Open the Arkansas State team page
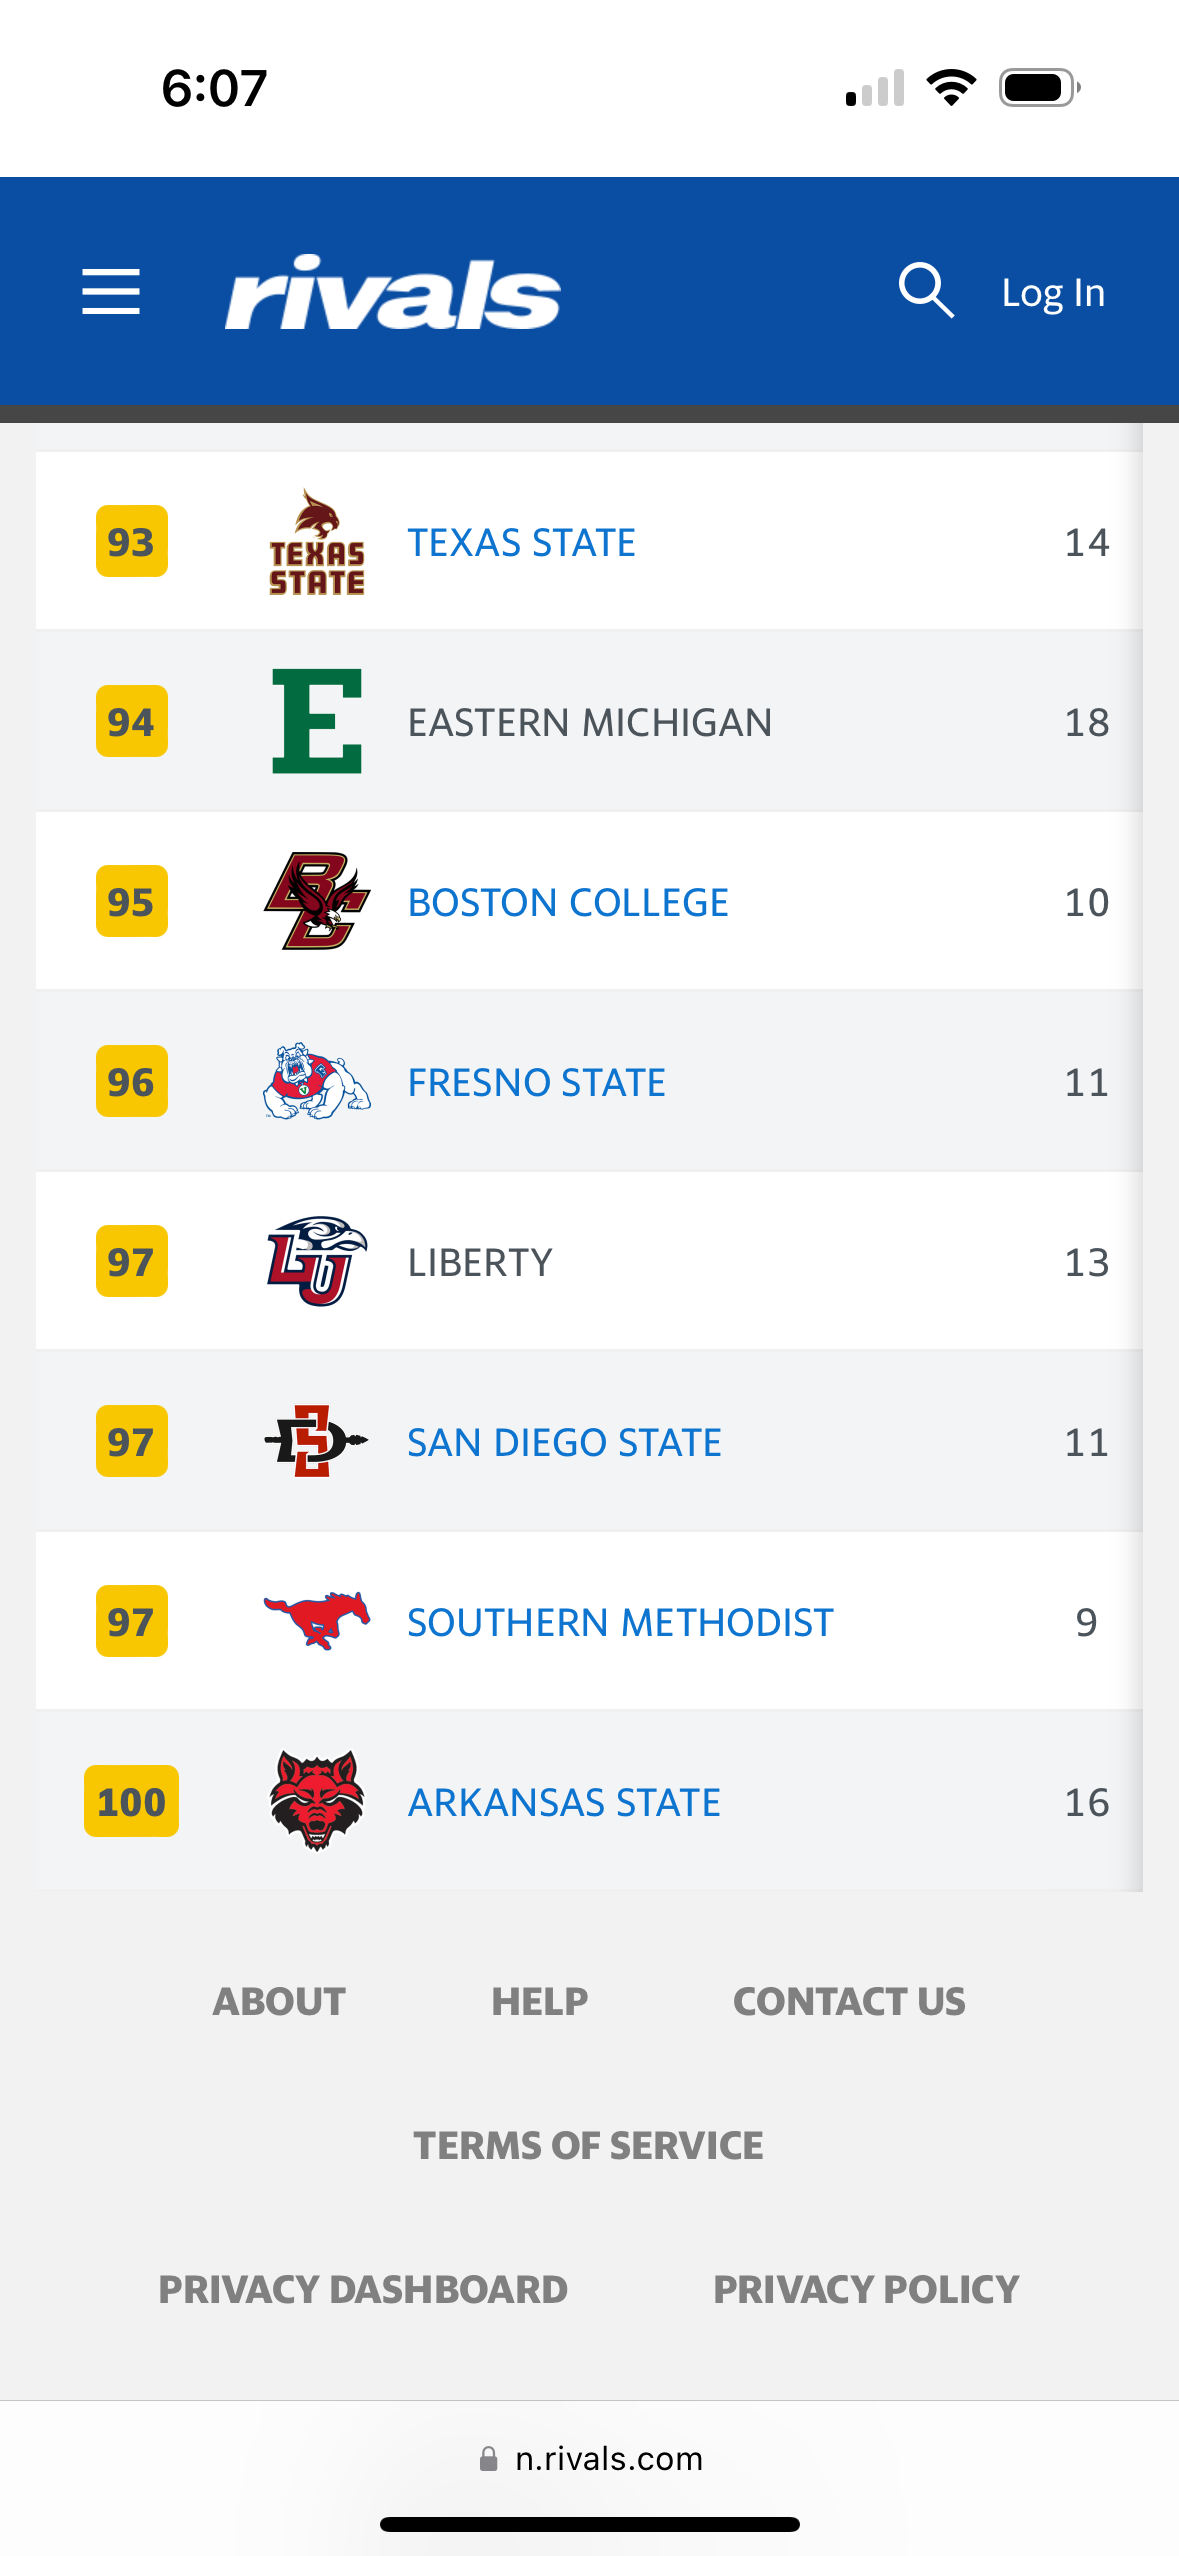 [x=564, y=1802]
